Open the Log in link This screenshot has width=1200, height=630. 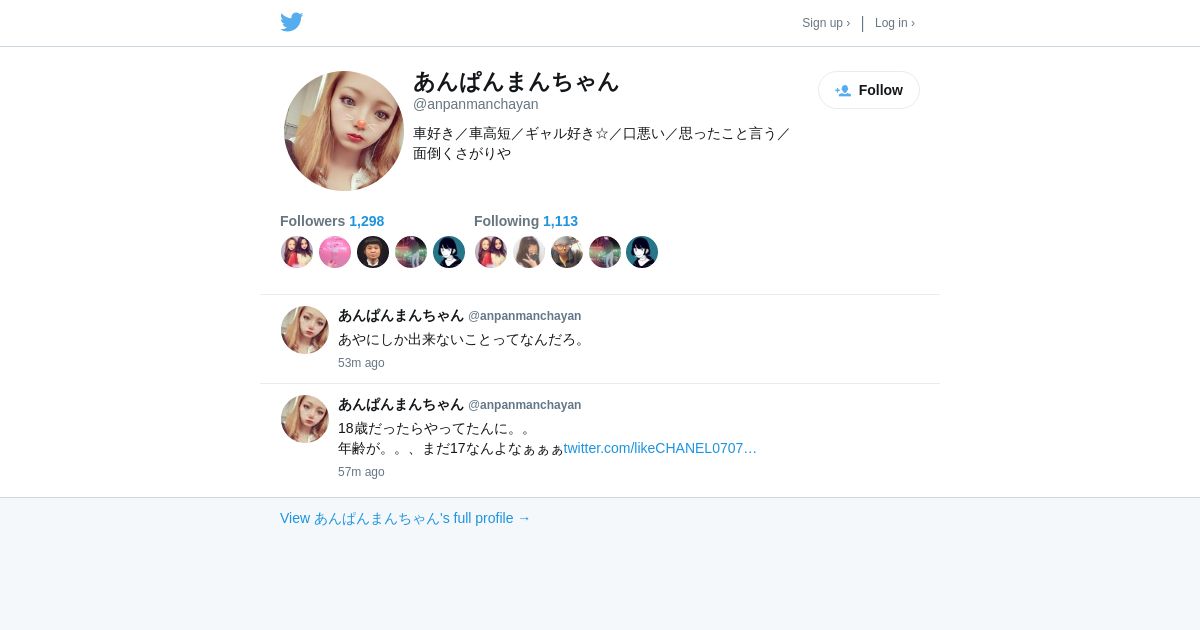click(x=895, y=23)
